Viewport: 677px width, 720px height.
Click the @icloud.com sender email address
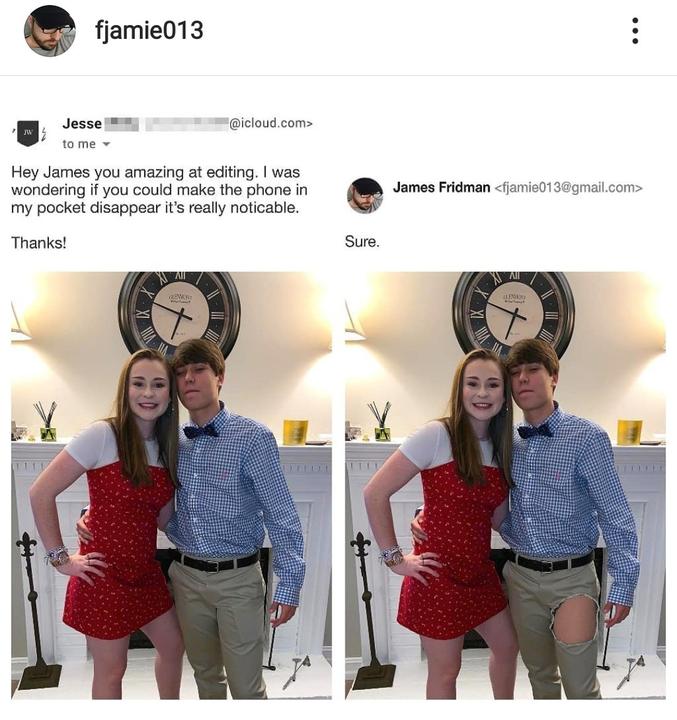[x=271, y=123]
